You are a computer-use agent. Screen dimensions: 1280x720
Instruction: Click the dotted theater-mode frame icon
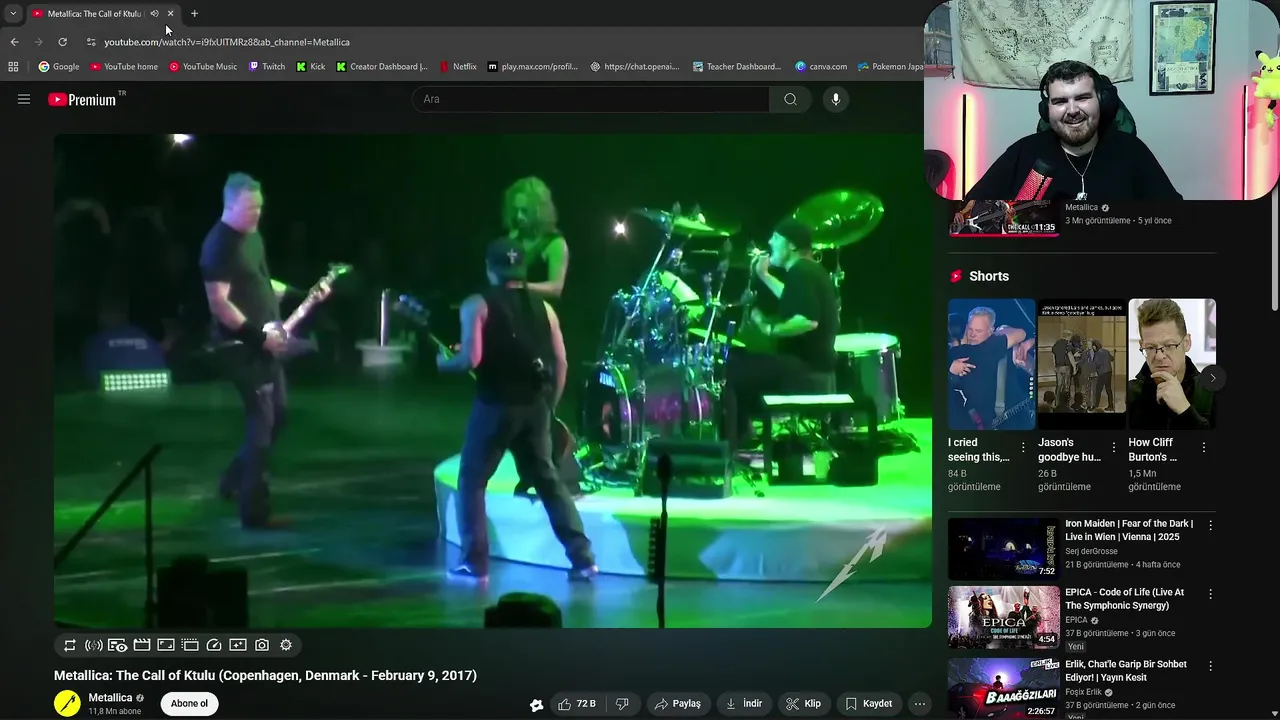tap(190, 645)
